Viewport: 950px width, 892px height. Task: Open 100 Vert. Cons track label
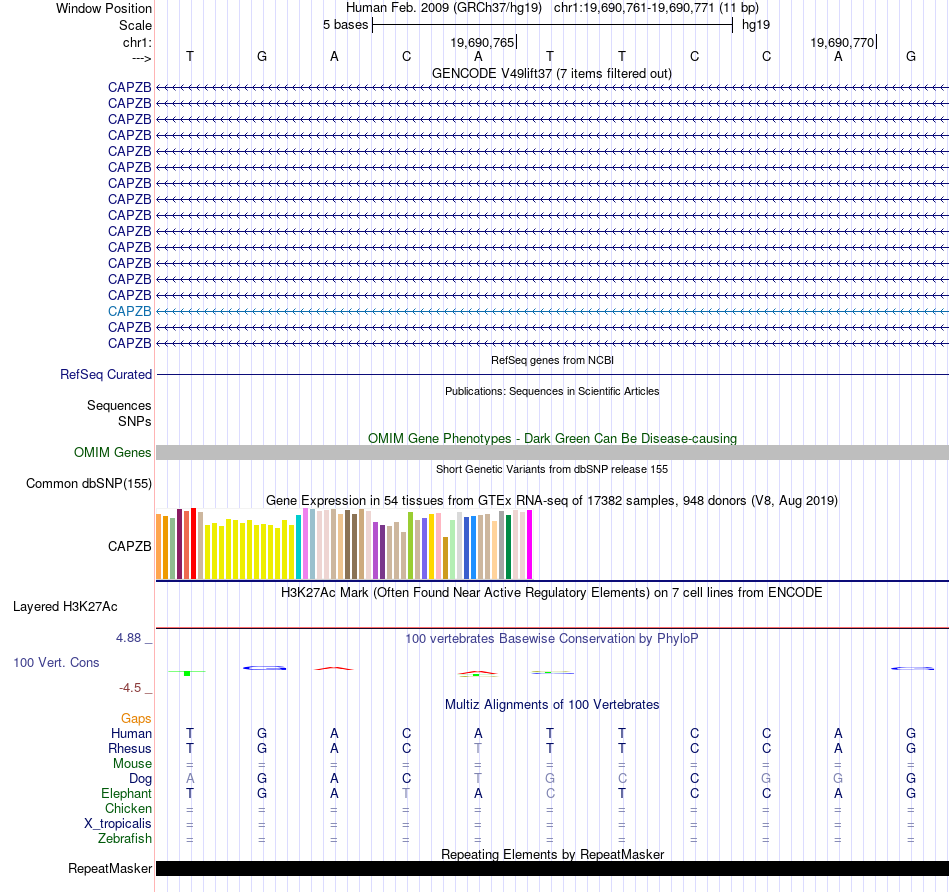click(x=56, y=662)
